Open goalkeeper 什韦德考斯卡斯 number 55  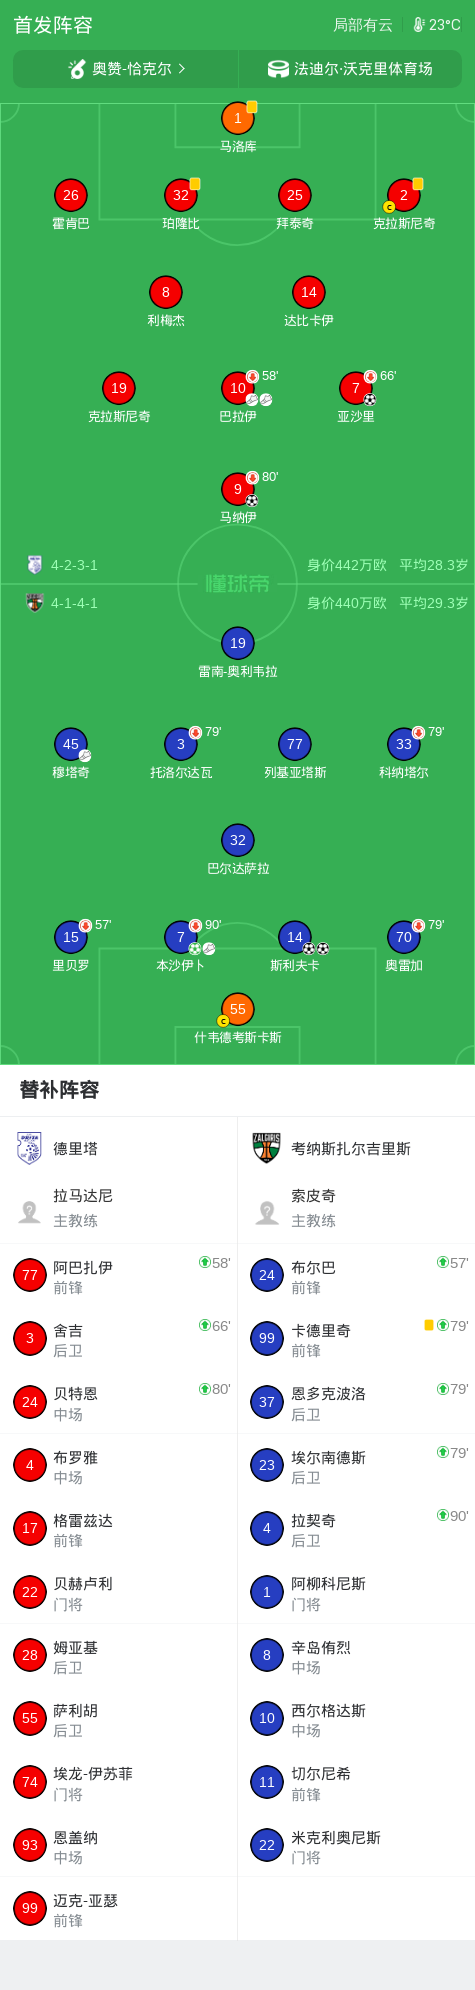pos(238,1009)
